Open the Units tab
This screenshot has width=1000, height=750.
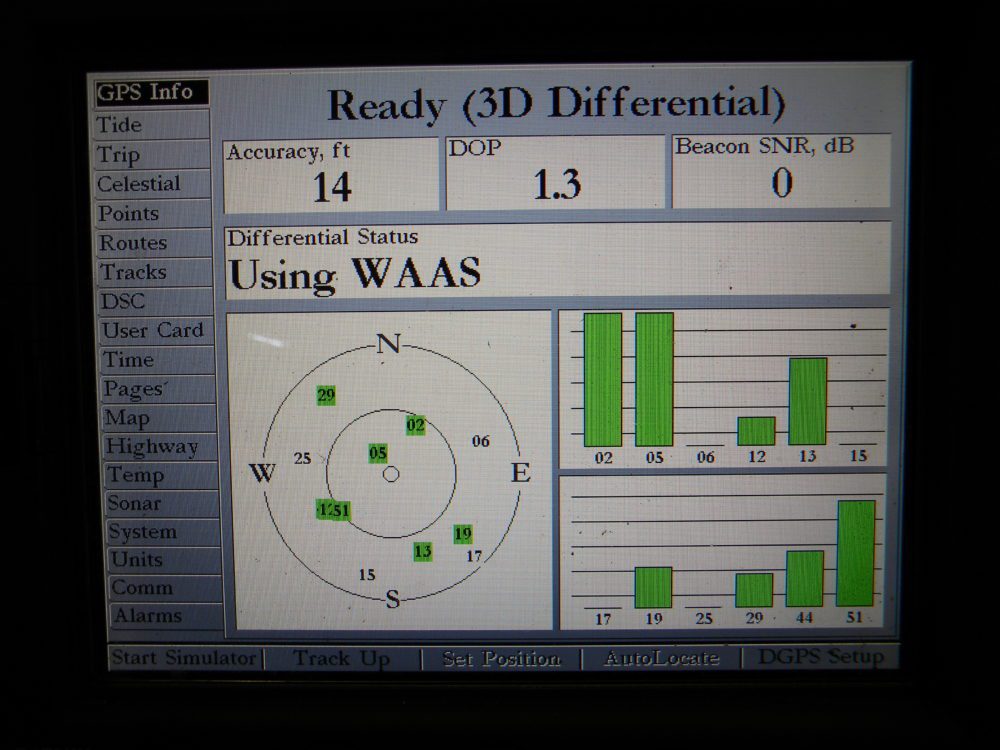[165, 559]
